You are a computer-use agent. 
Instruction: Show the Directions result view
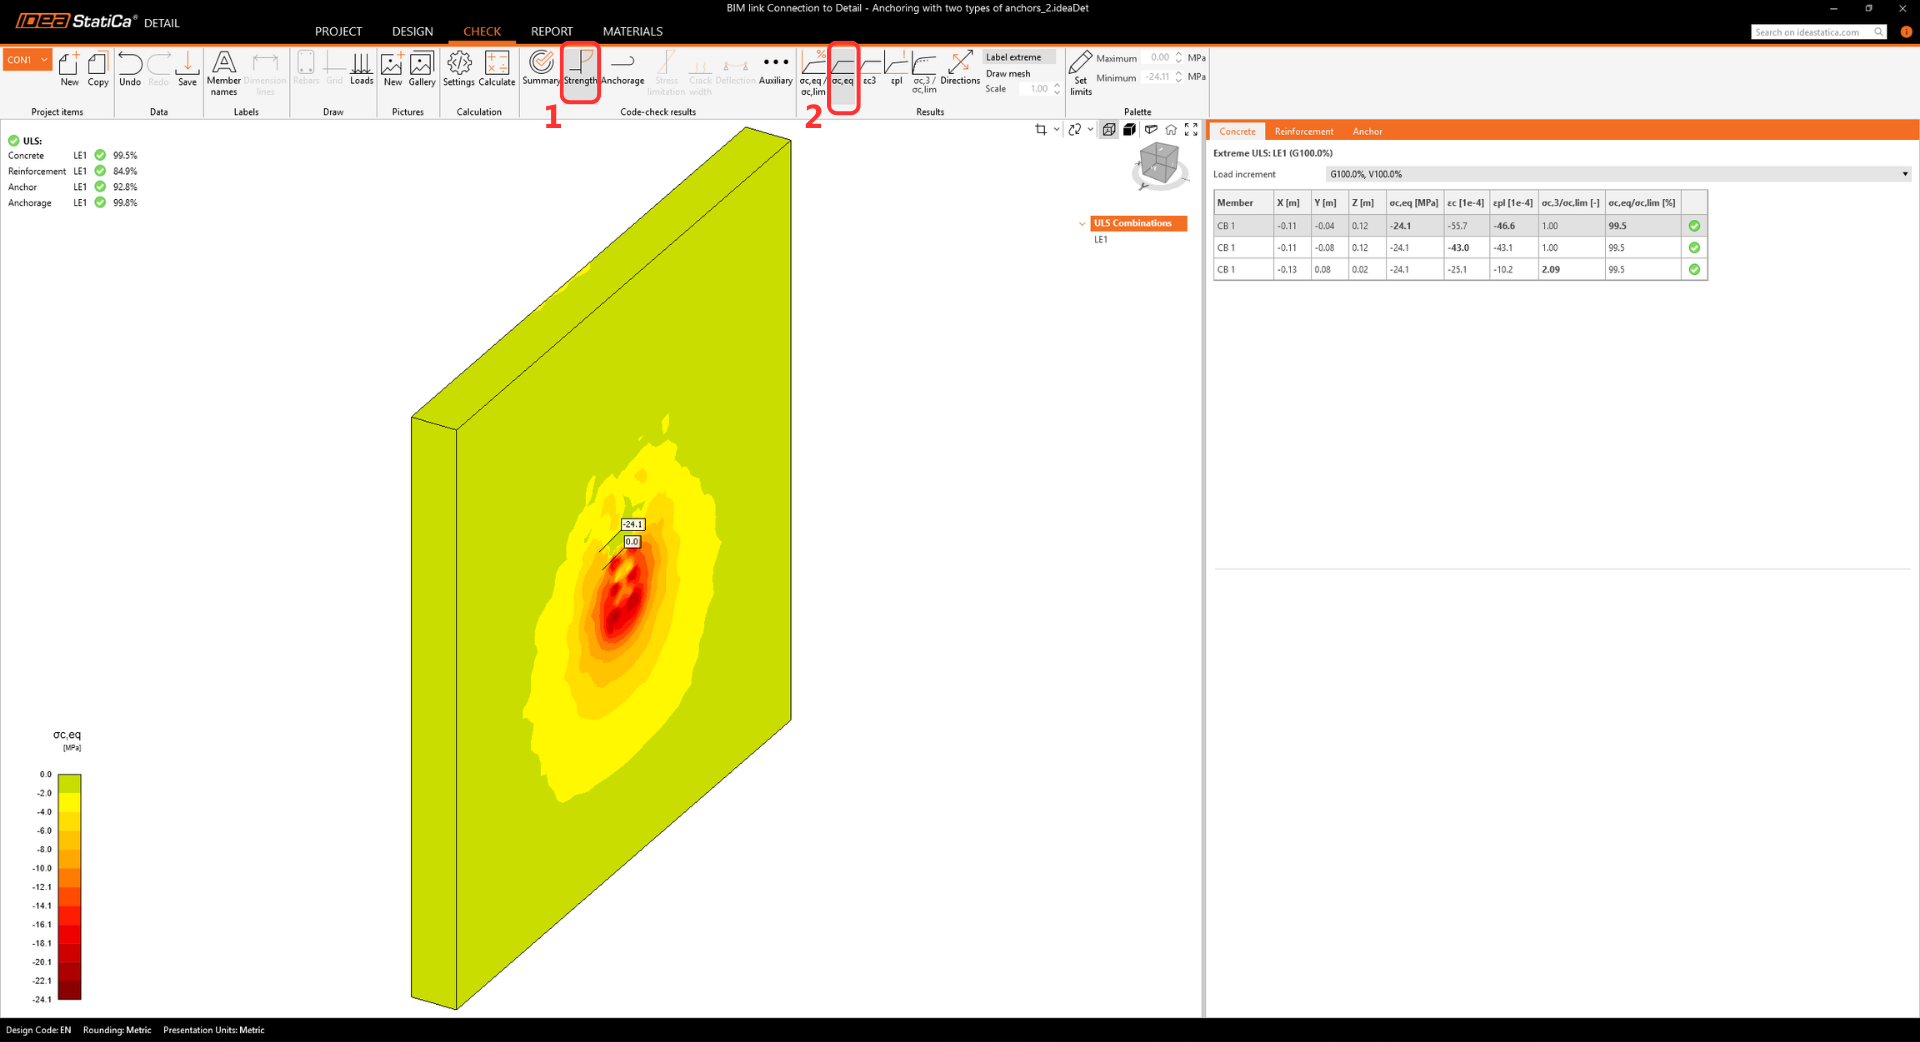tap(959, 69)
